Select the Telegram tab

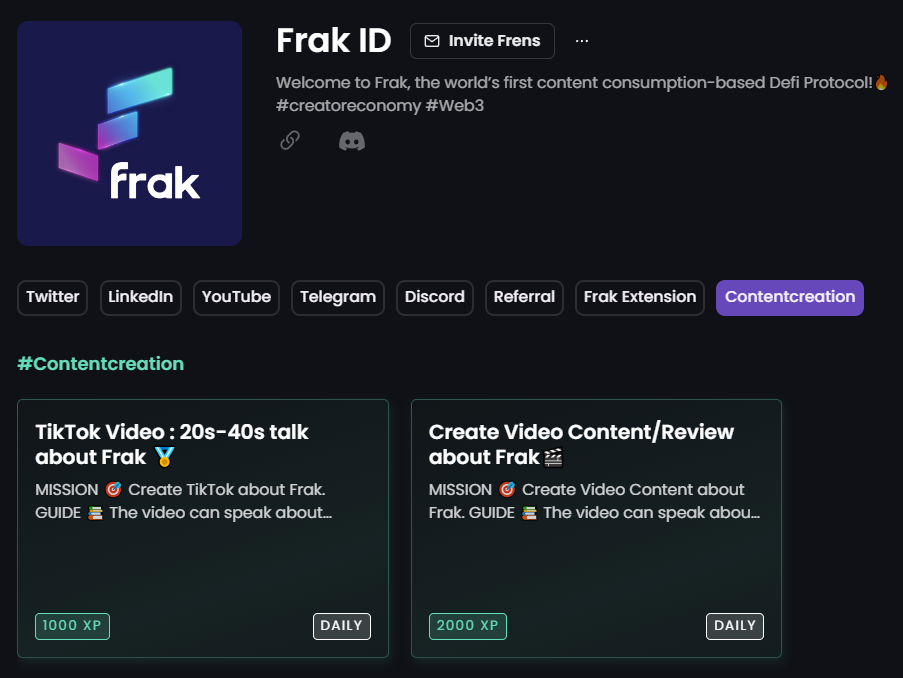pos(337,297)
